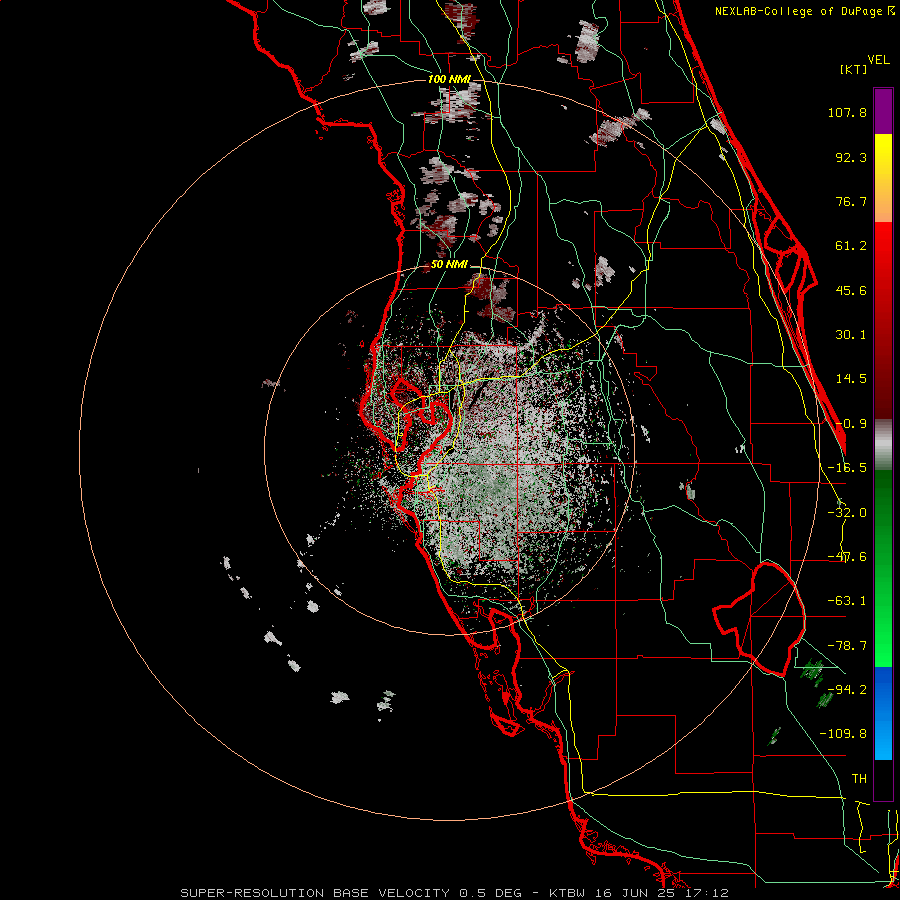The image size is (900, 900).
Task: Click the -63.1 velocity scale value
Action: pyautogui.click(x=847, y=601)
